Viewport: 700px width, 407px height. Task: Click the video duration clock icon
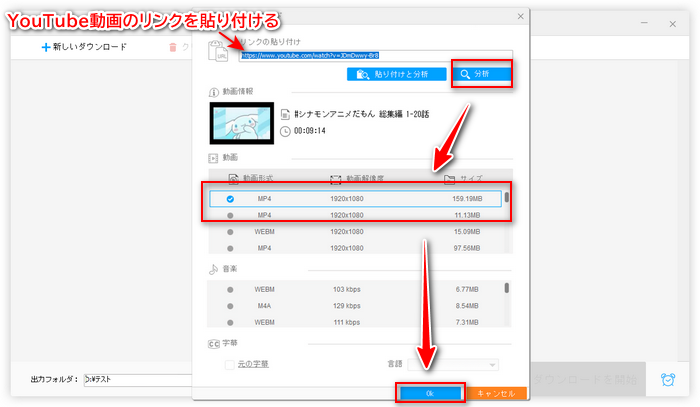pyautogui.click(x=286, y=131)
